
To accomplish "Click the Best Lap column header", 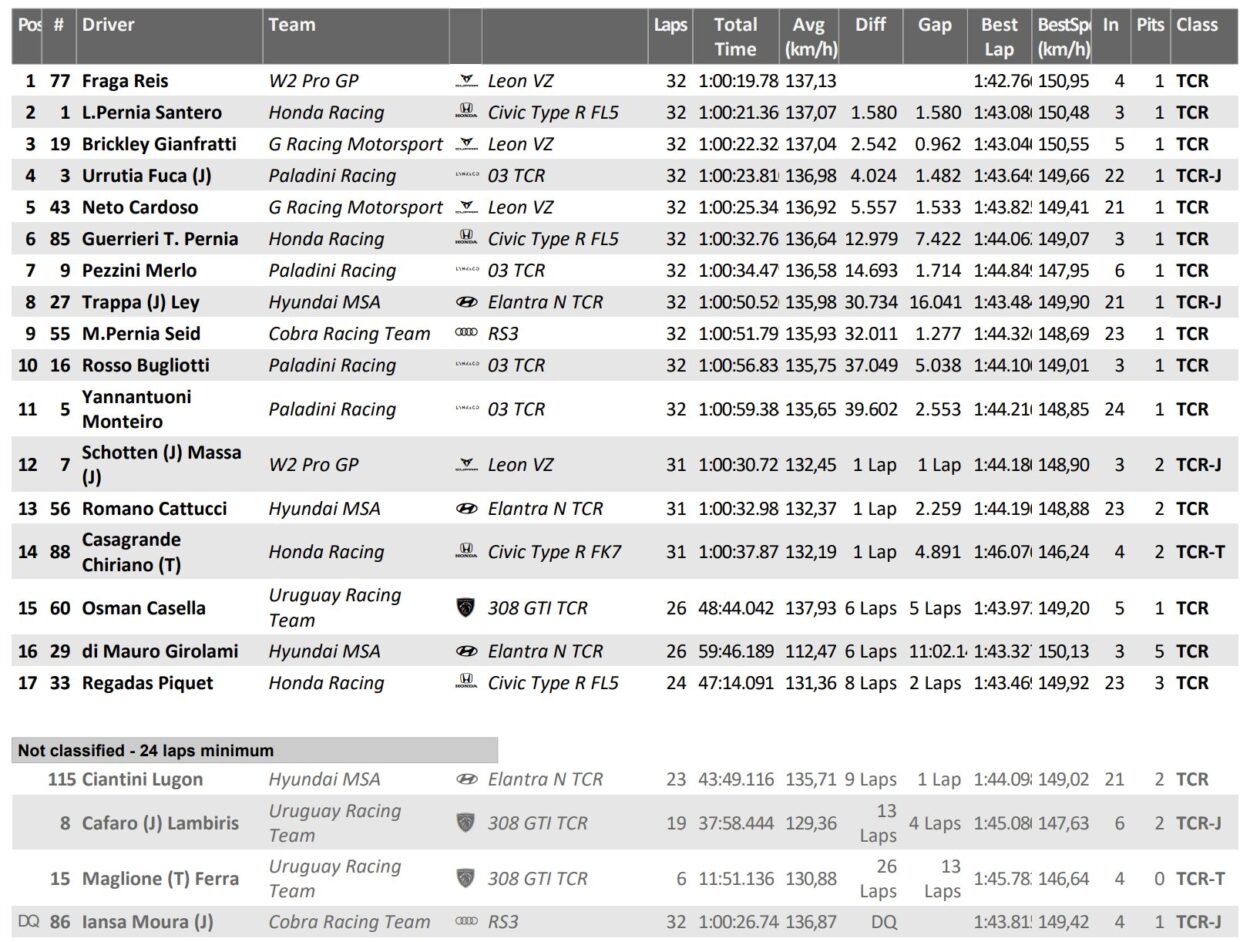I will (x=999, y=37).
